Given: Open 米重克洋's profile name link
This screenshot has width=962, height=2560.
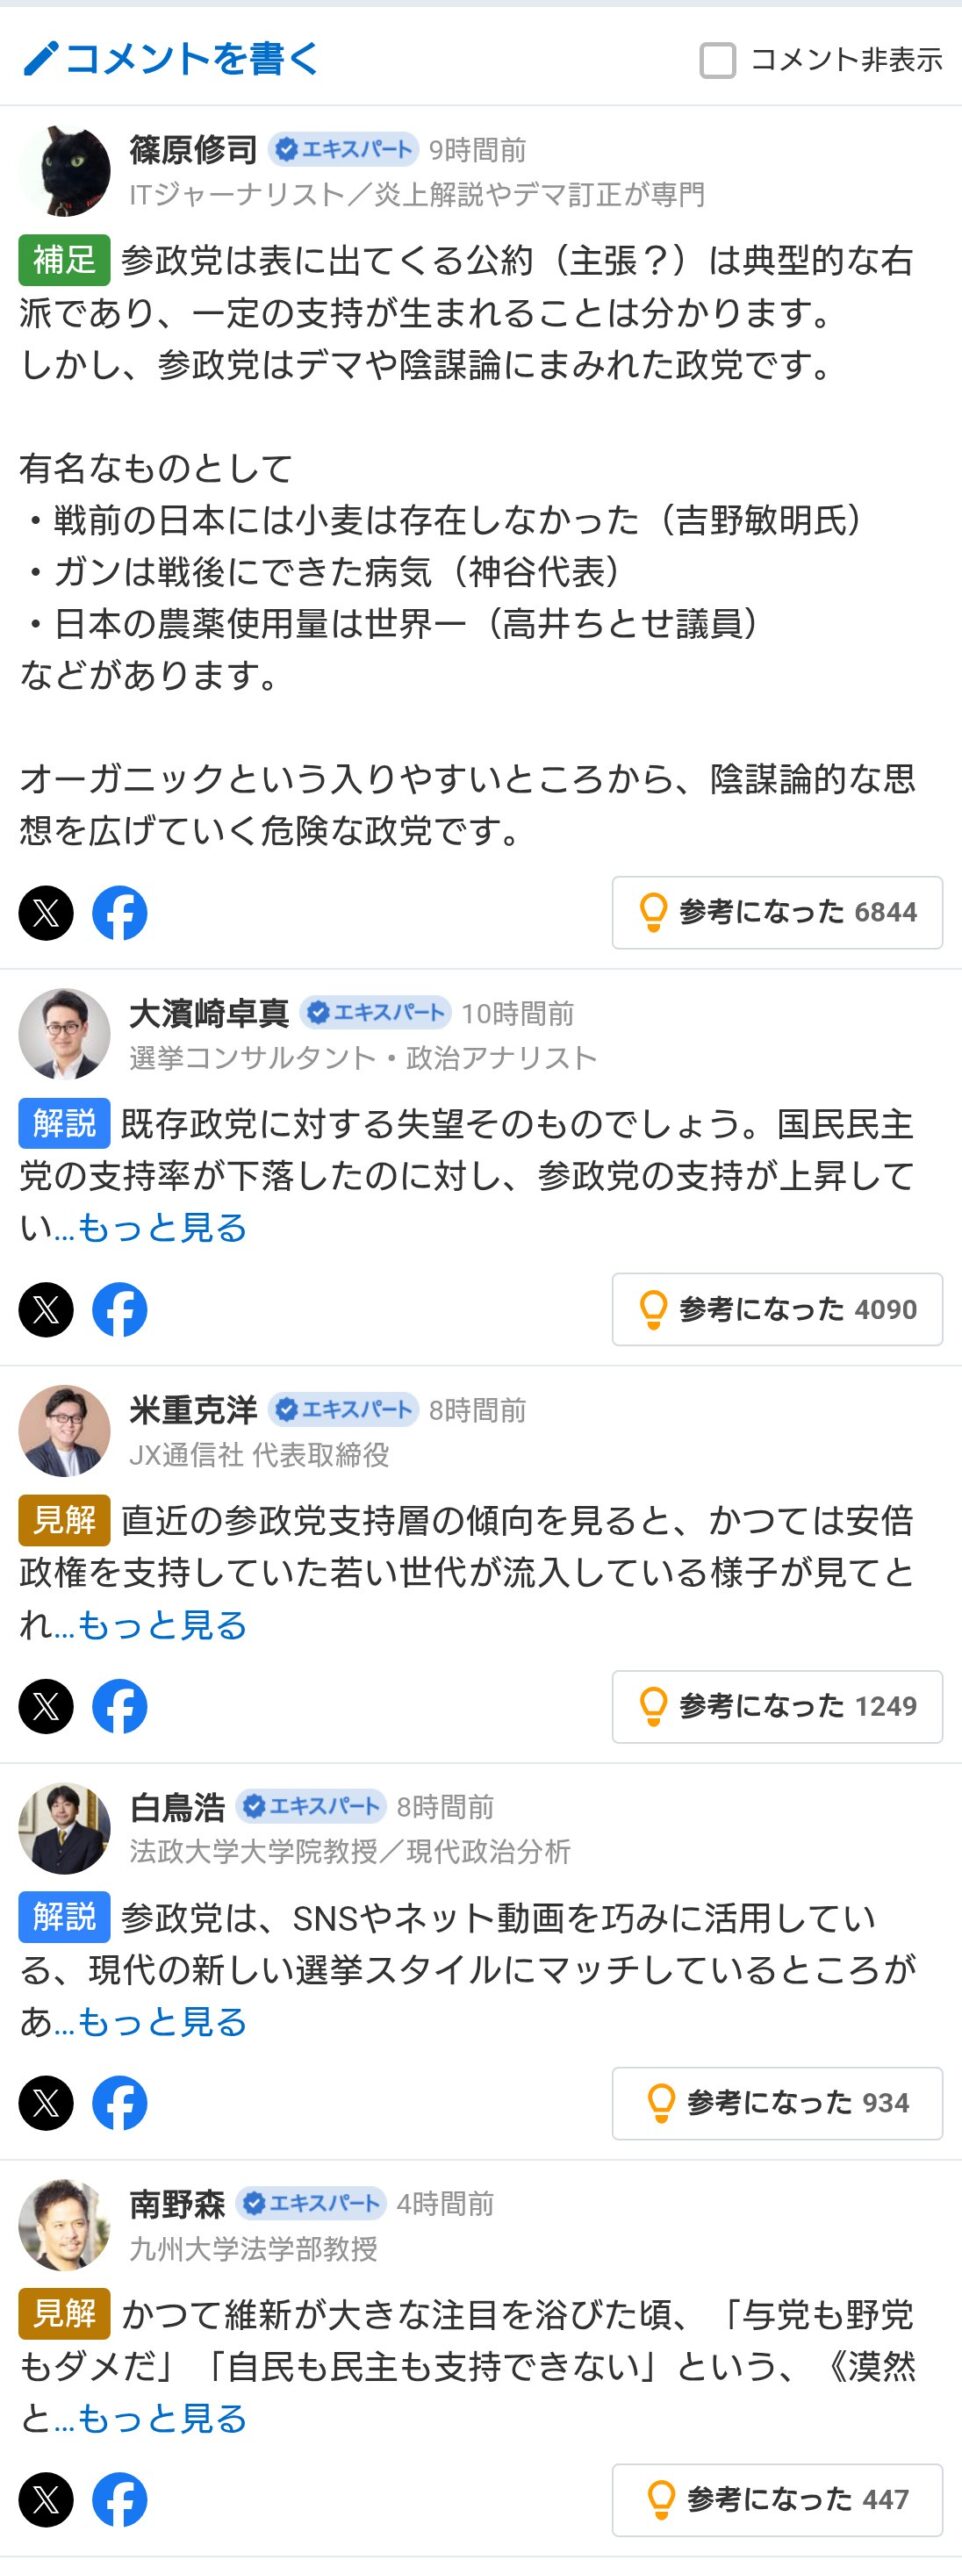Looking at the screenshot, I should point(193,1410).
